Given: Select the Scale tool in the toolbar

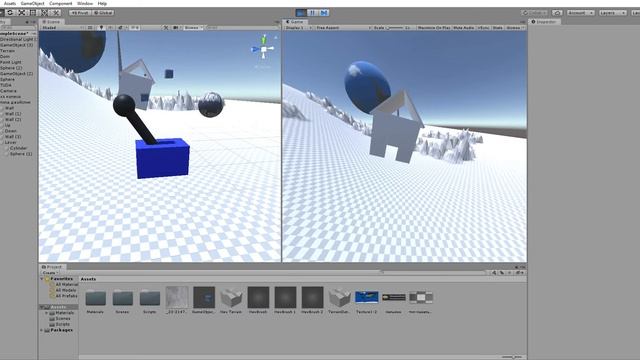Looking at the screenshot, I should (x=21, y=13).
